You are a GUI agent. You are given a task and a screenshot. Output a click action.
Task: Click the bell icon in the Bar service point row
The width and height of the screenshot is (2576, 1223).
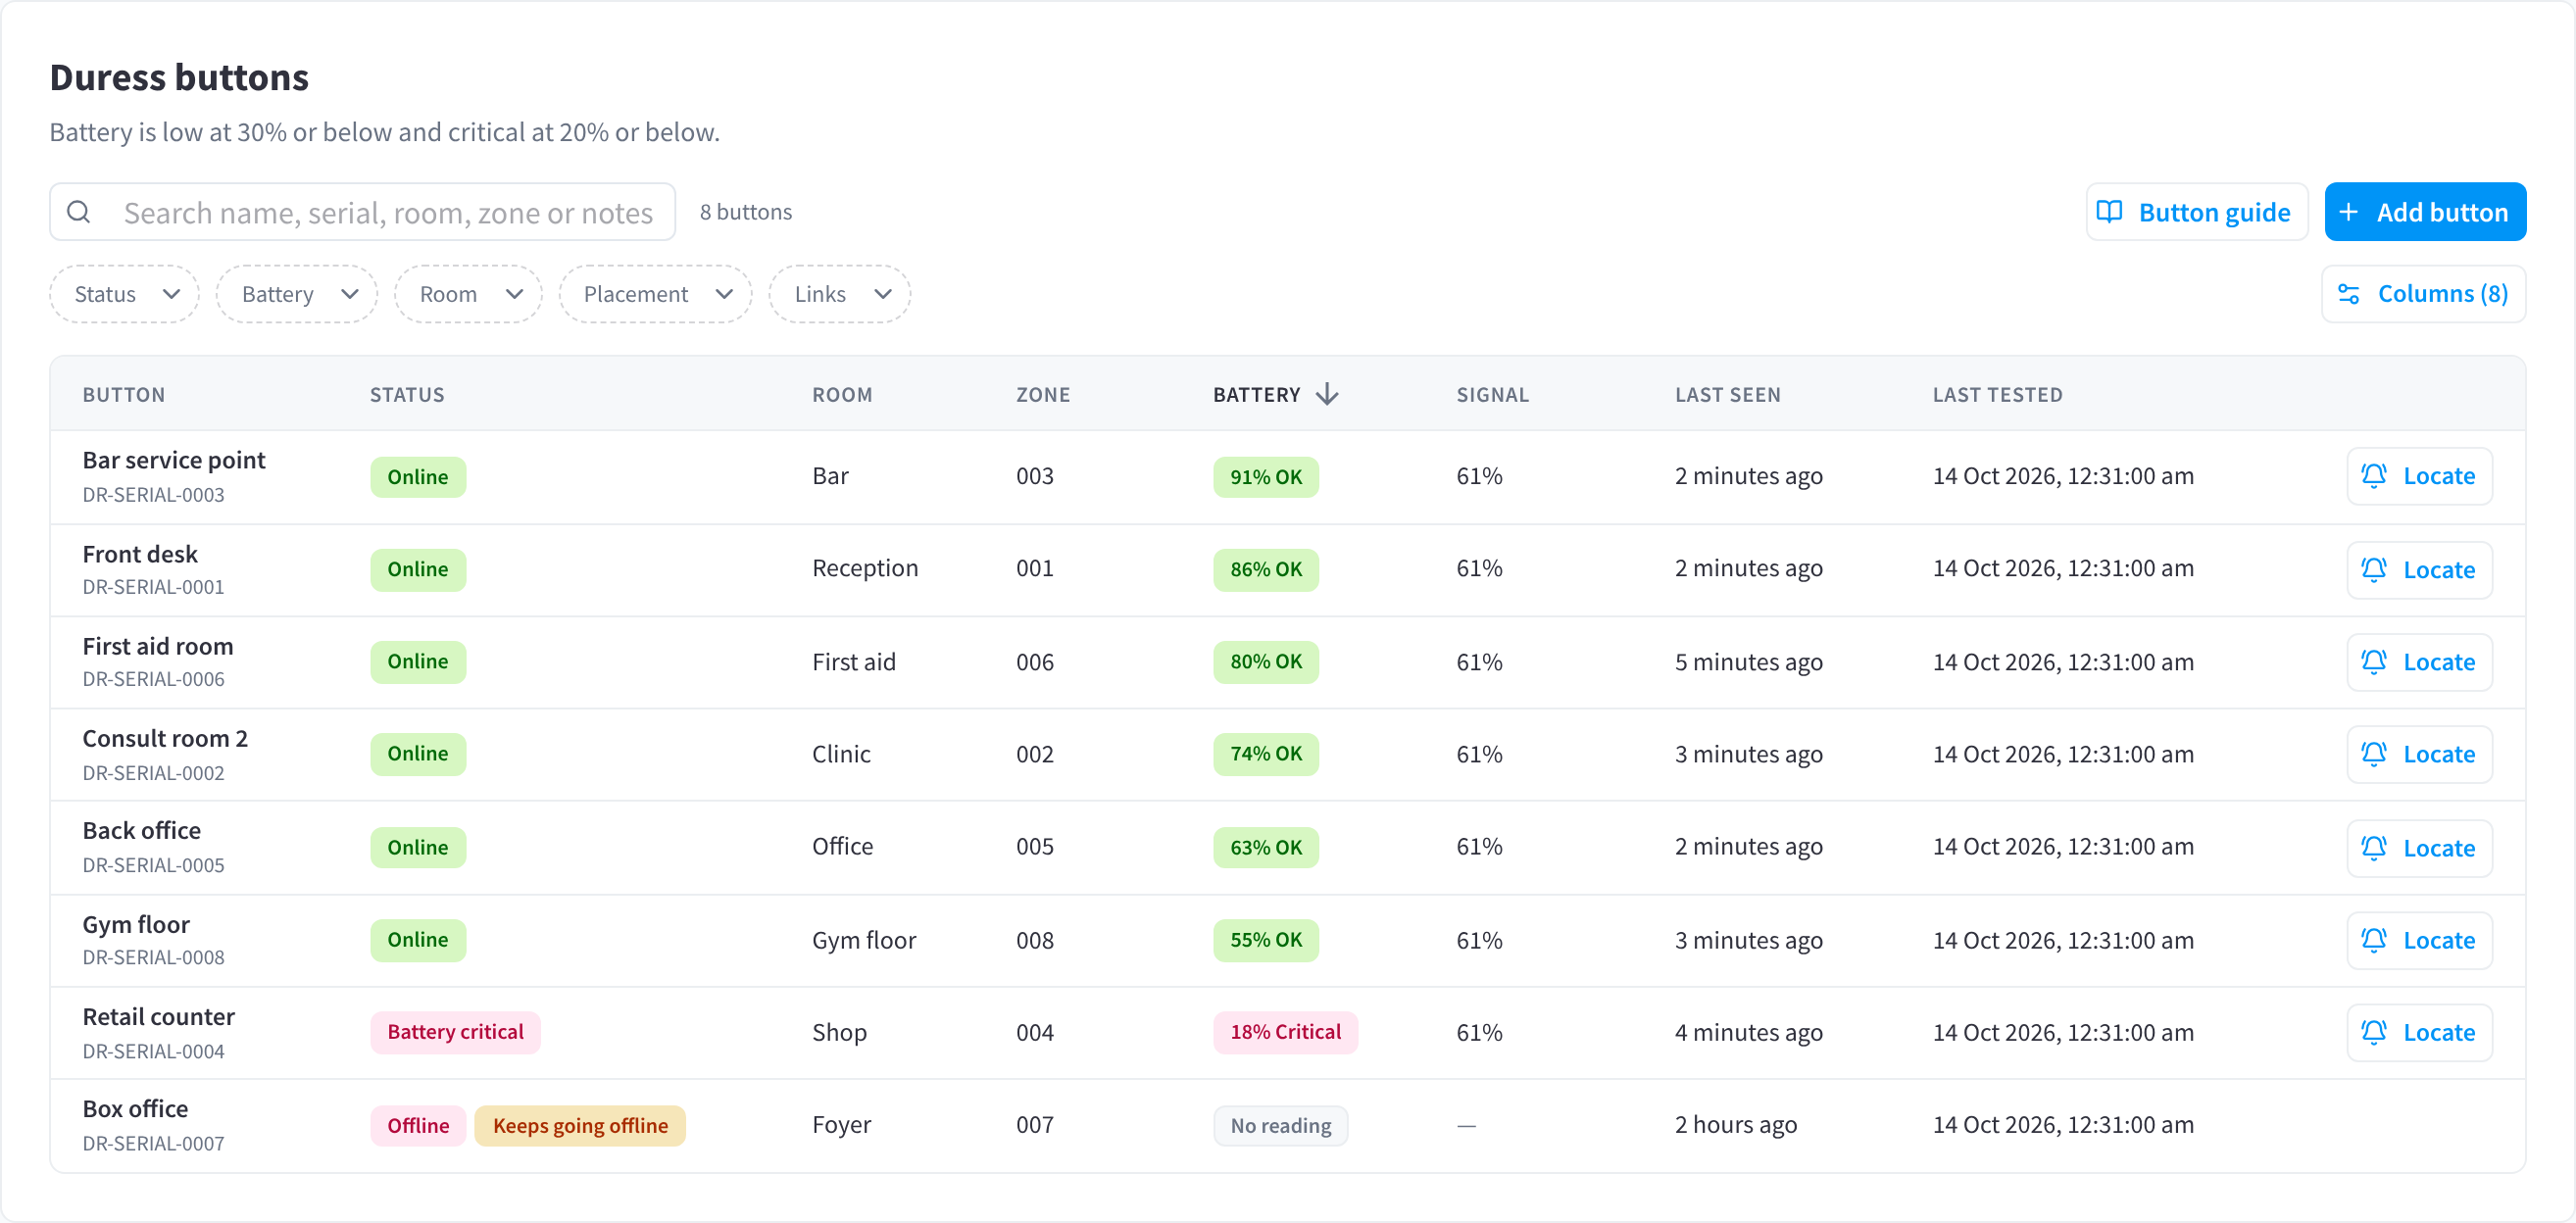pyautogui.click(x=2374, y=476)
